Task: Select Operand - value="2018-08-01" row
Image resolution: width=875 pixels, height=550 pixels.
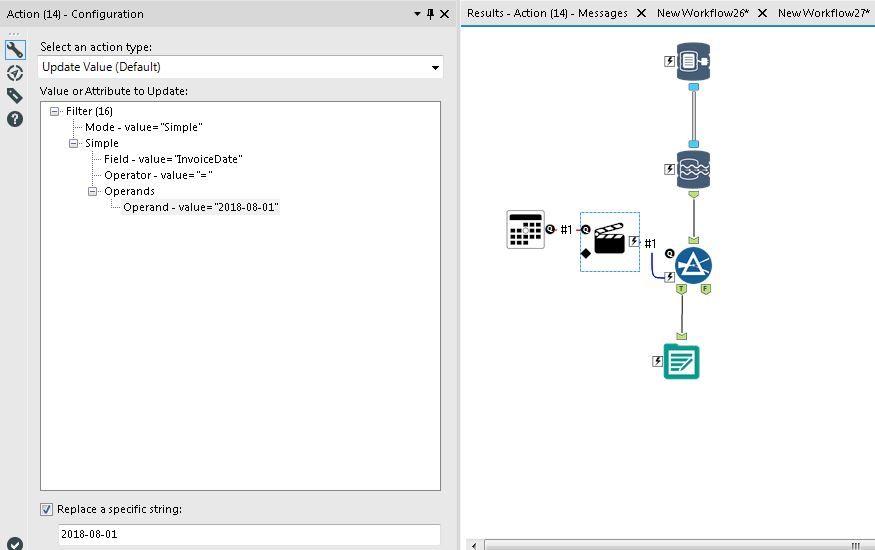Action: click(200, 207)
